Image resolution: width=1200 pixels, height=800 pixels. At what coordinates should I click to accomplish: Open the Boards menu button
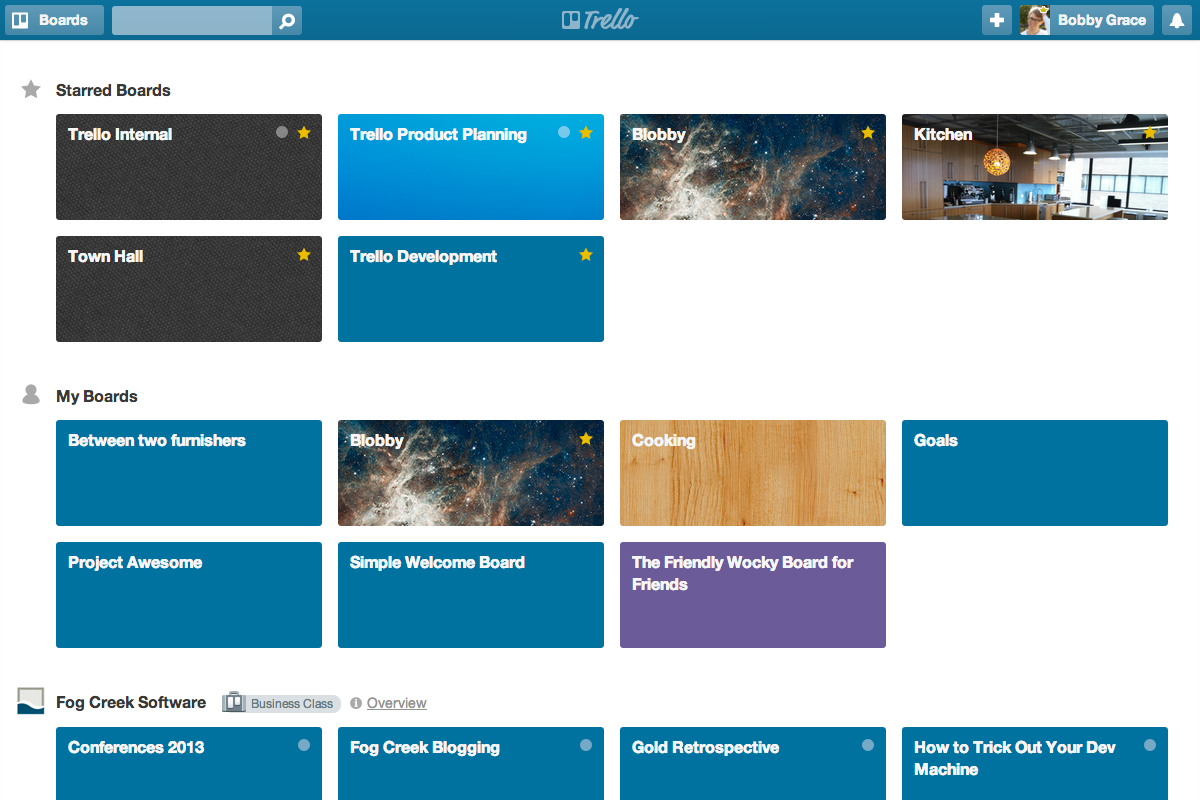point(54,20)
